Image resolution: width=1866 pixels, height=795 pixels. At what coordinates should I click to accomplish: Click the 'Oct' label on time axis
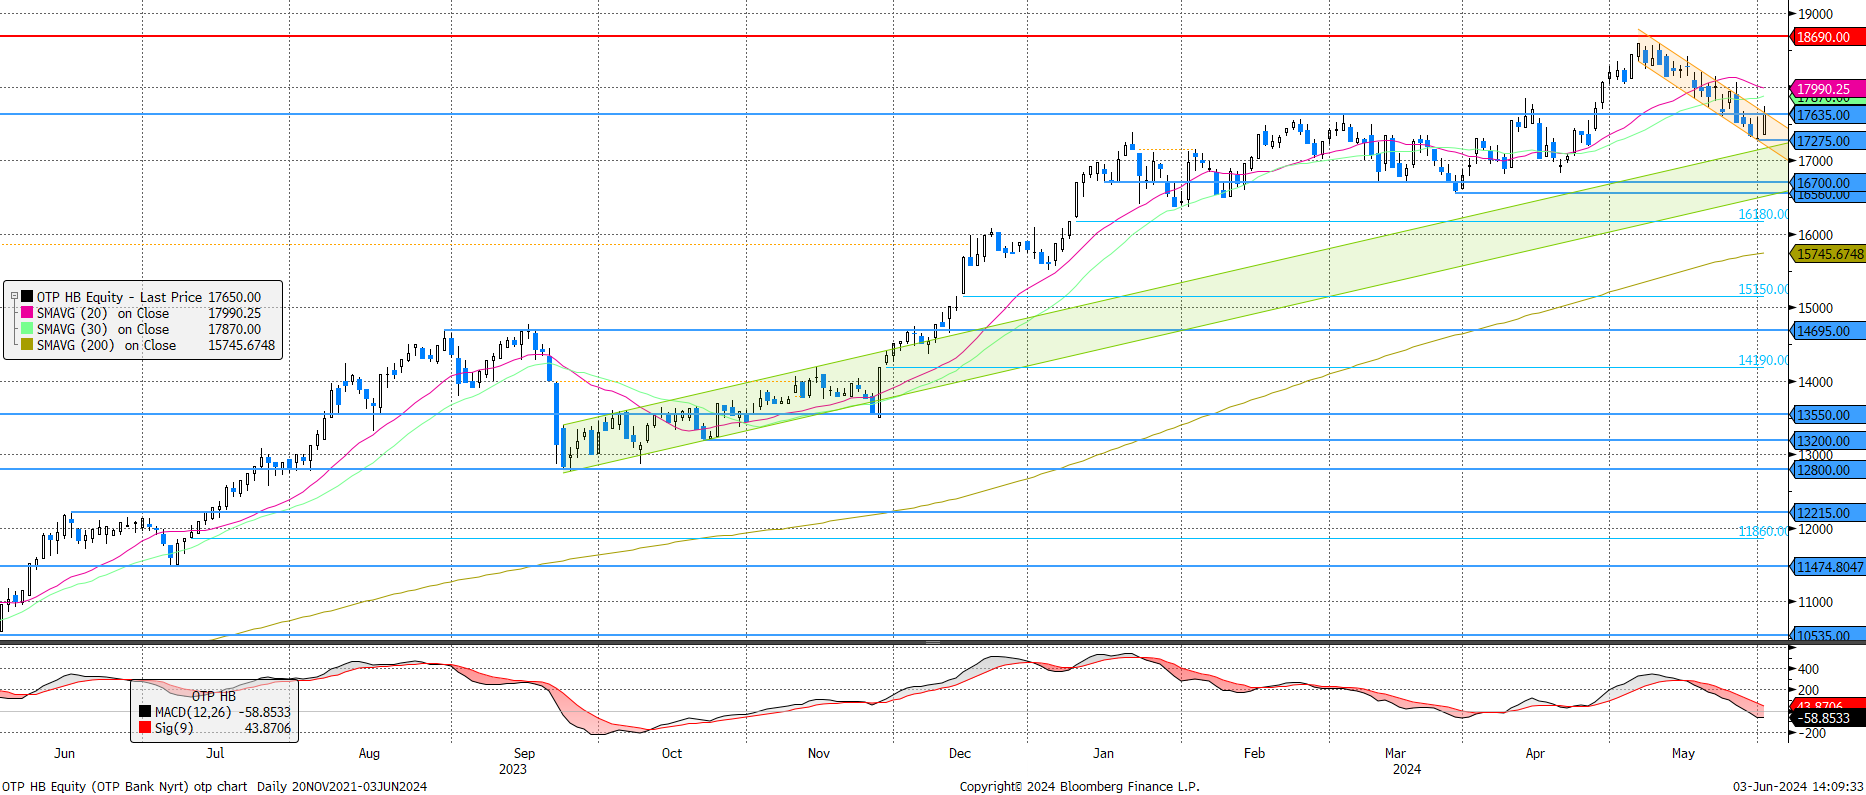(672, 753)
